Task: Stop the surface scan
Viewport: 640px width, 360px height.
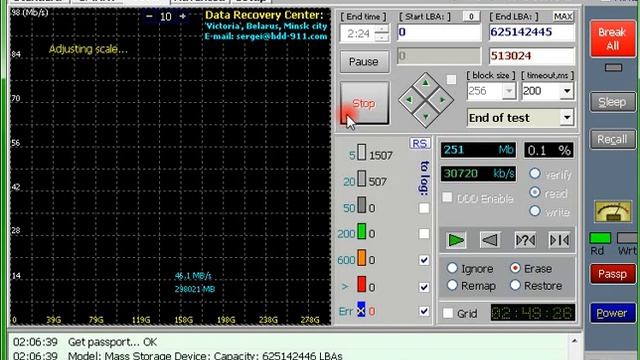Action: 364,103
